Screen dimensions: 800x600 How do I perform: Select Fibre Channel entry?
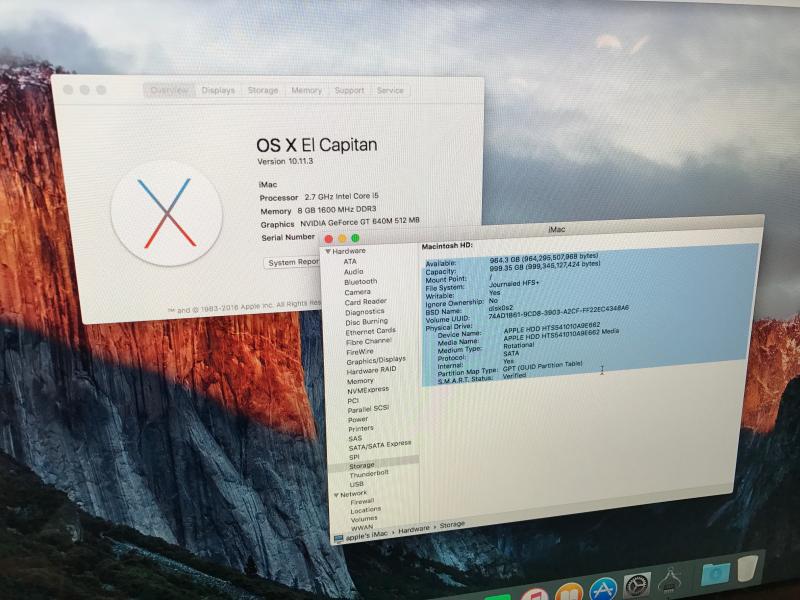click(x=368, y=341)
